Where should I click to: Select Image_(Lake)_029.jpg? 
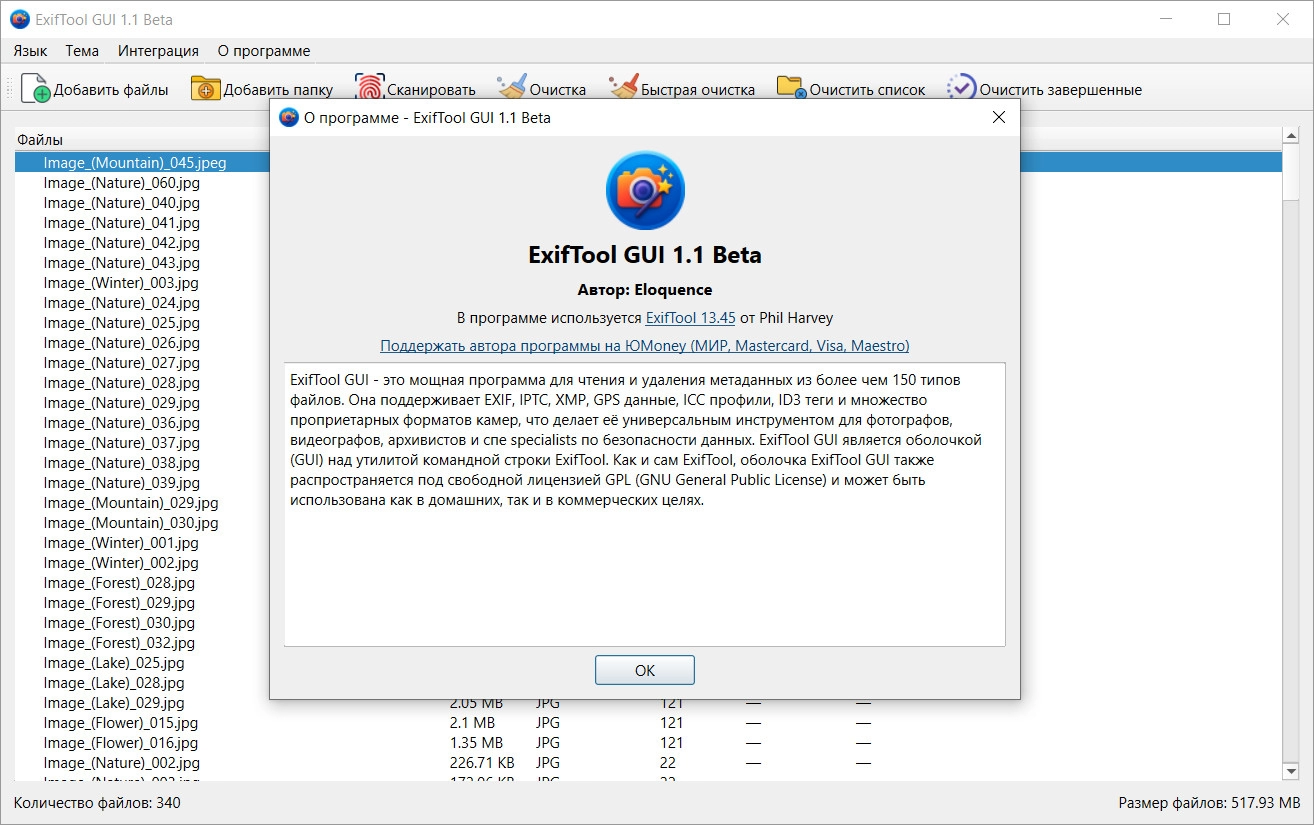(x=114, y=703)
